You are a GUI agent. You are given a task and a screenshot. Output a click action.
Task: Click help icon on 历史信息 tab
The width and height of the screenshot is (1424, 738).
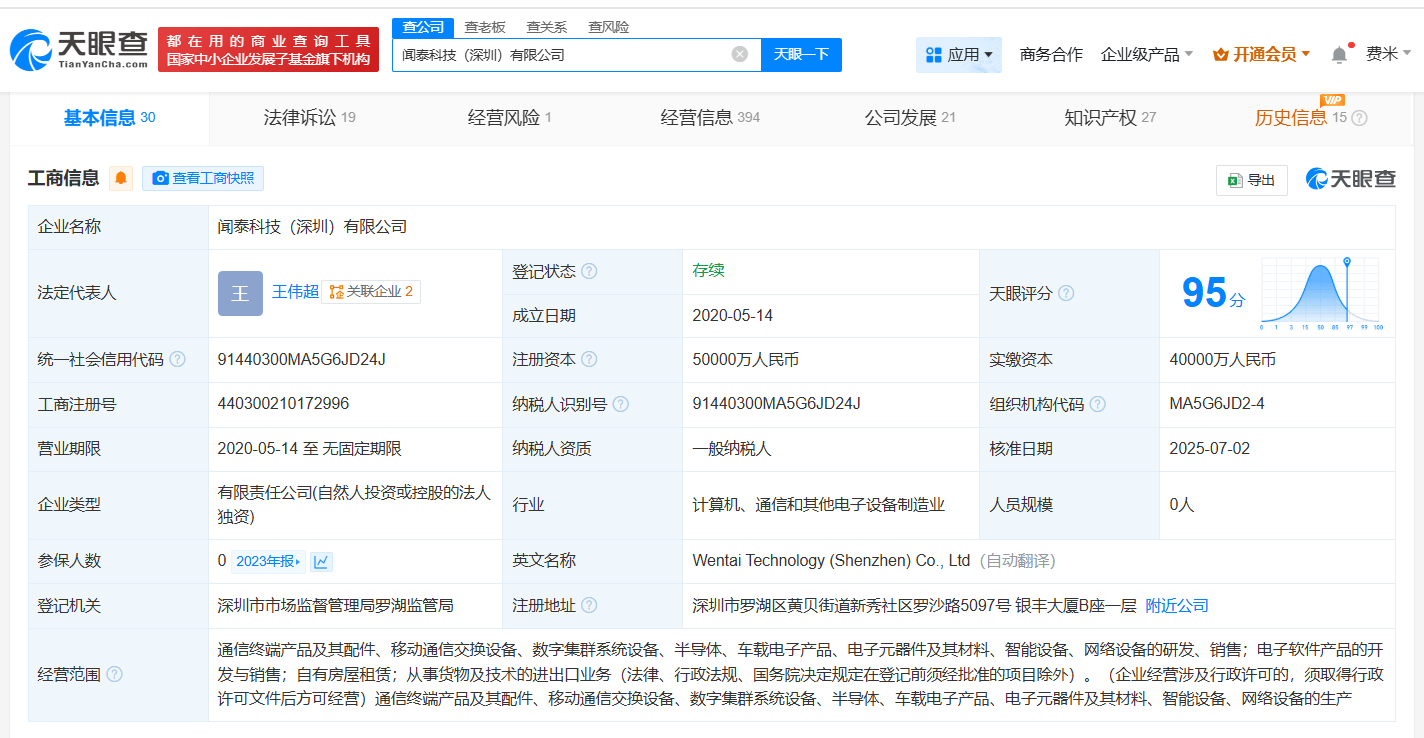[1359, 118]
